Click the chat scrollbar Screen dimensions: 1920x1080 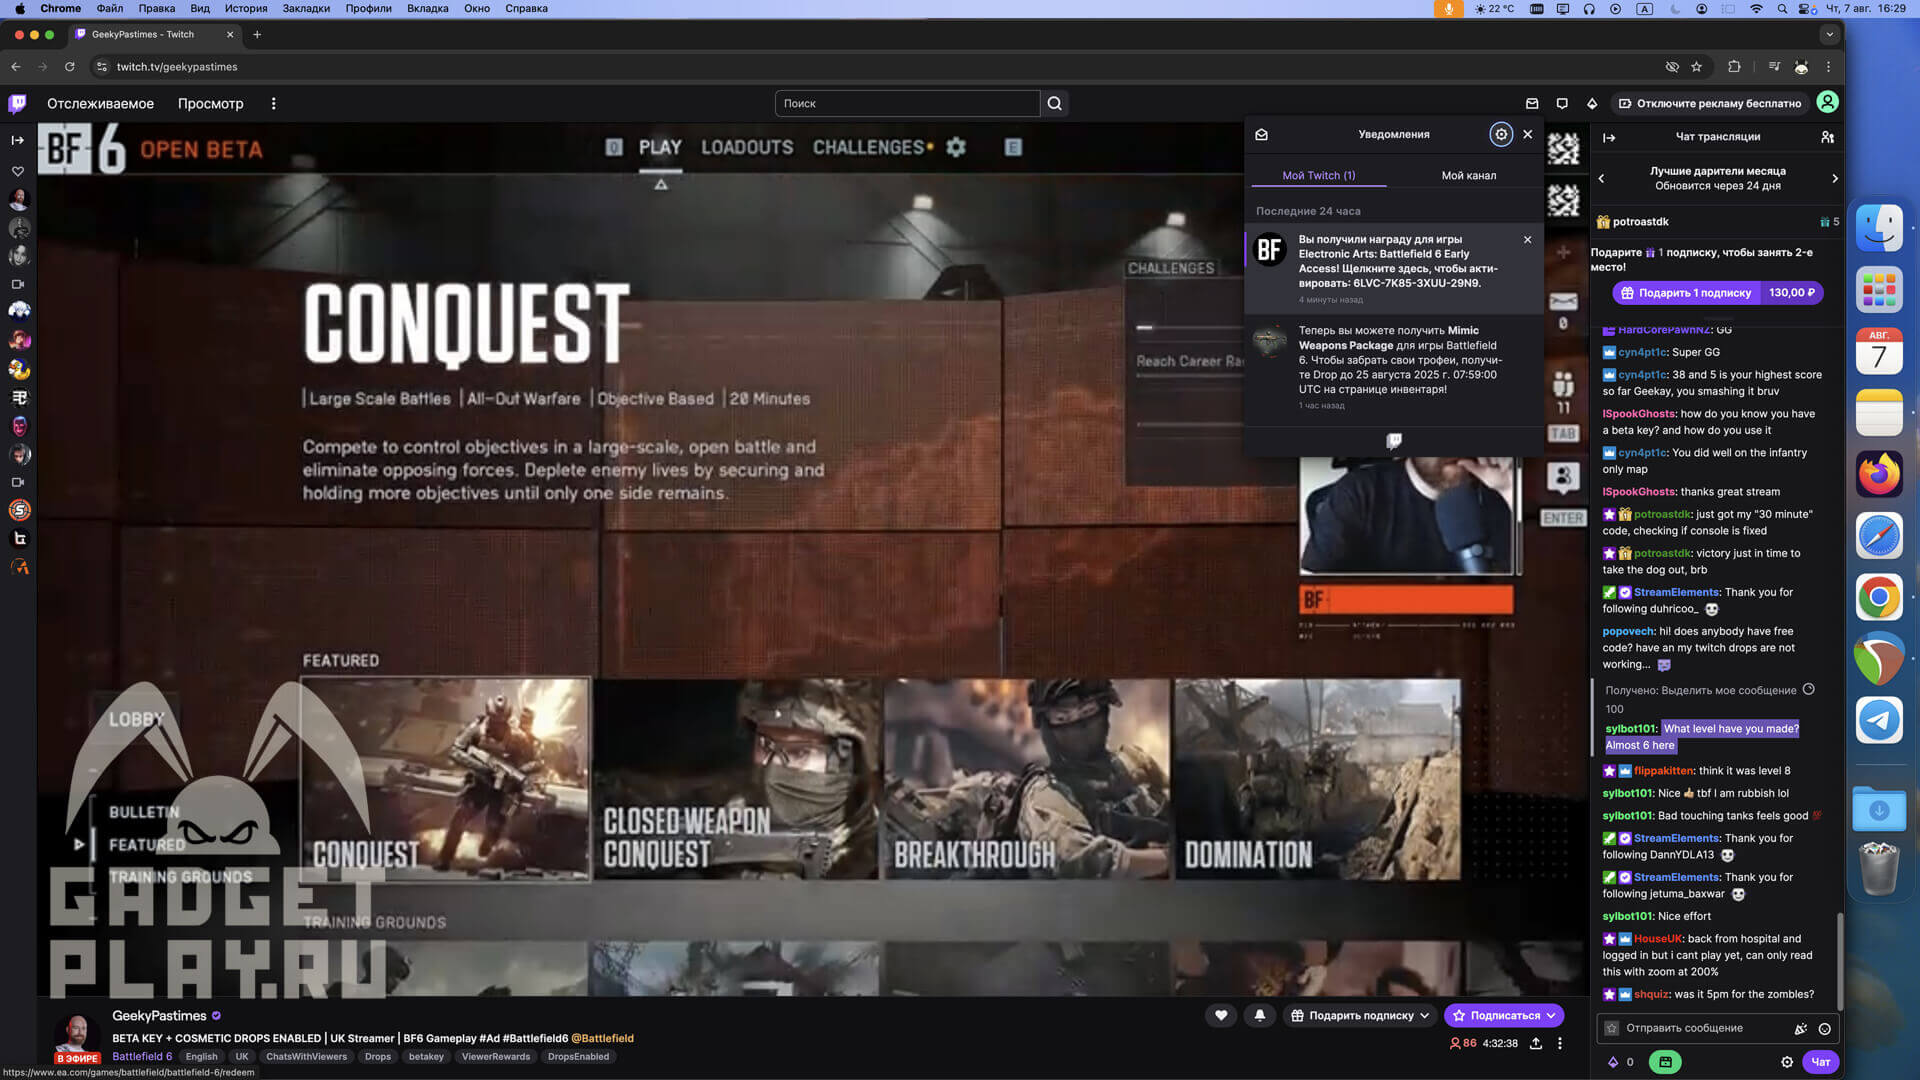(x=1839, y=960)
